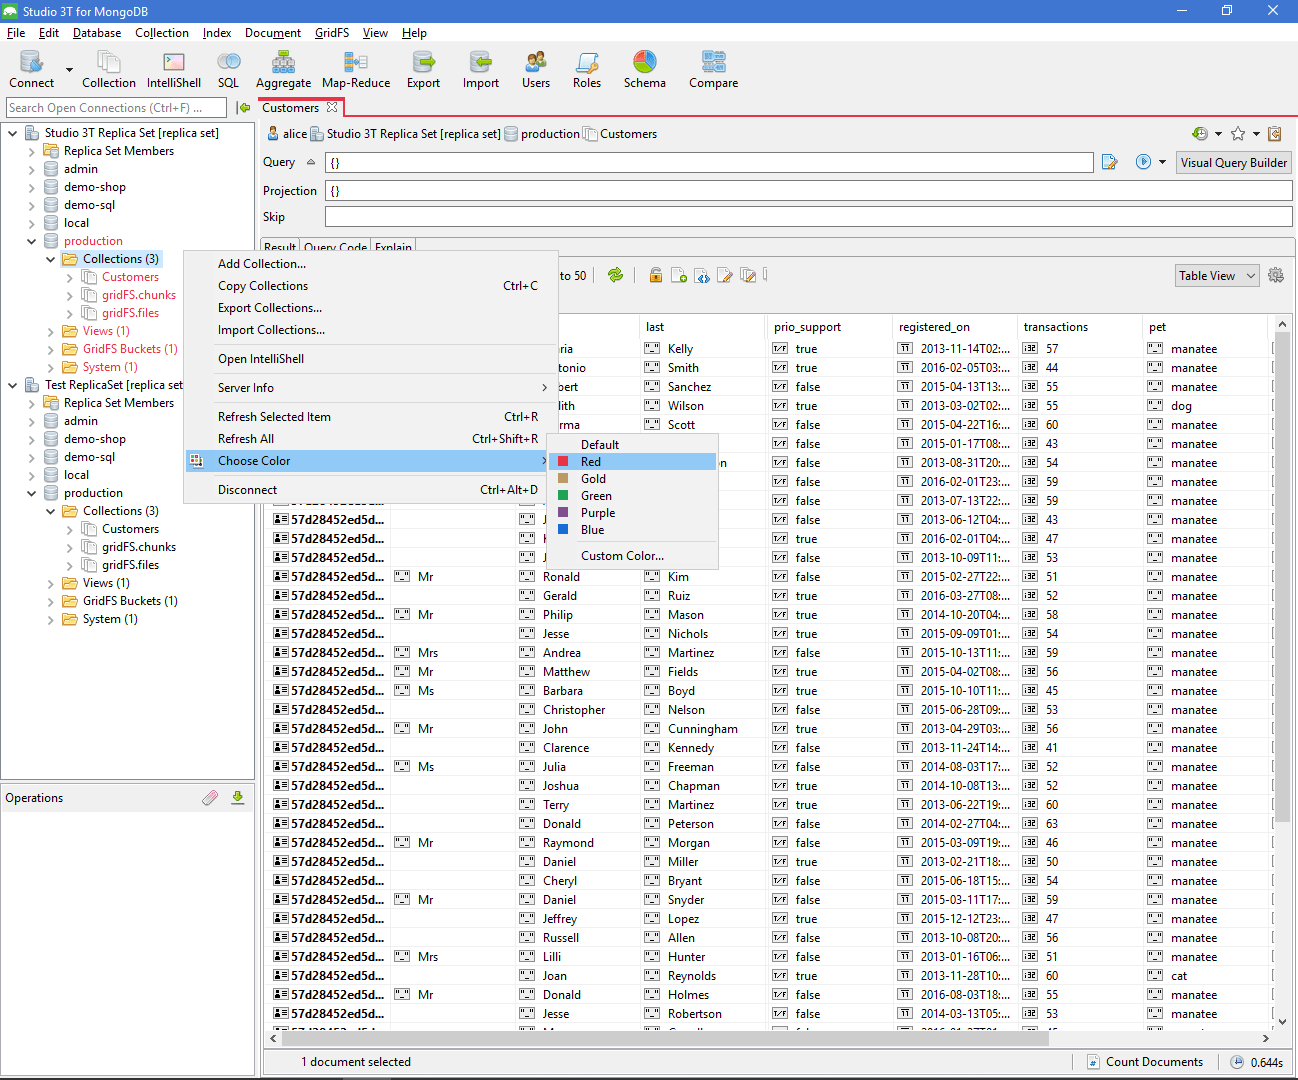
Task: Launch IntelliShell from the toolbar
Action: 173,69
